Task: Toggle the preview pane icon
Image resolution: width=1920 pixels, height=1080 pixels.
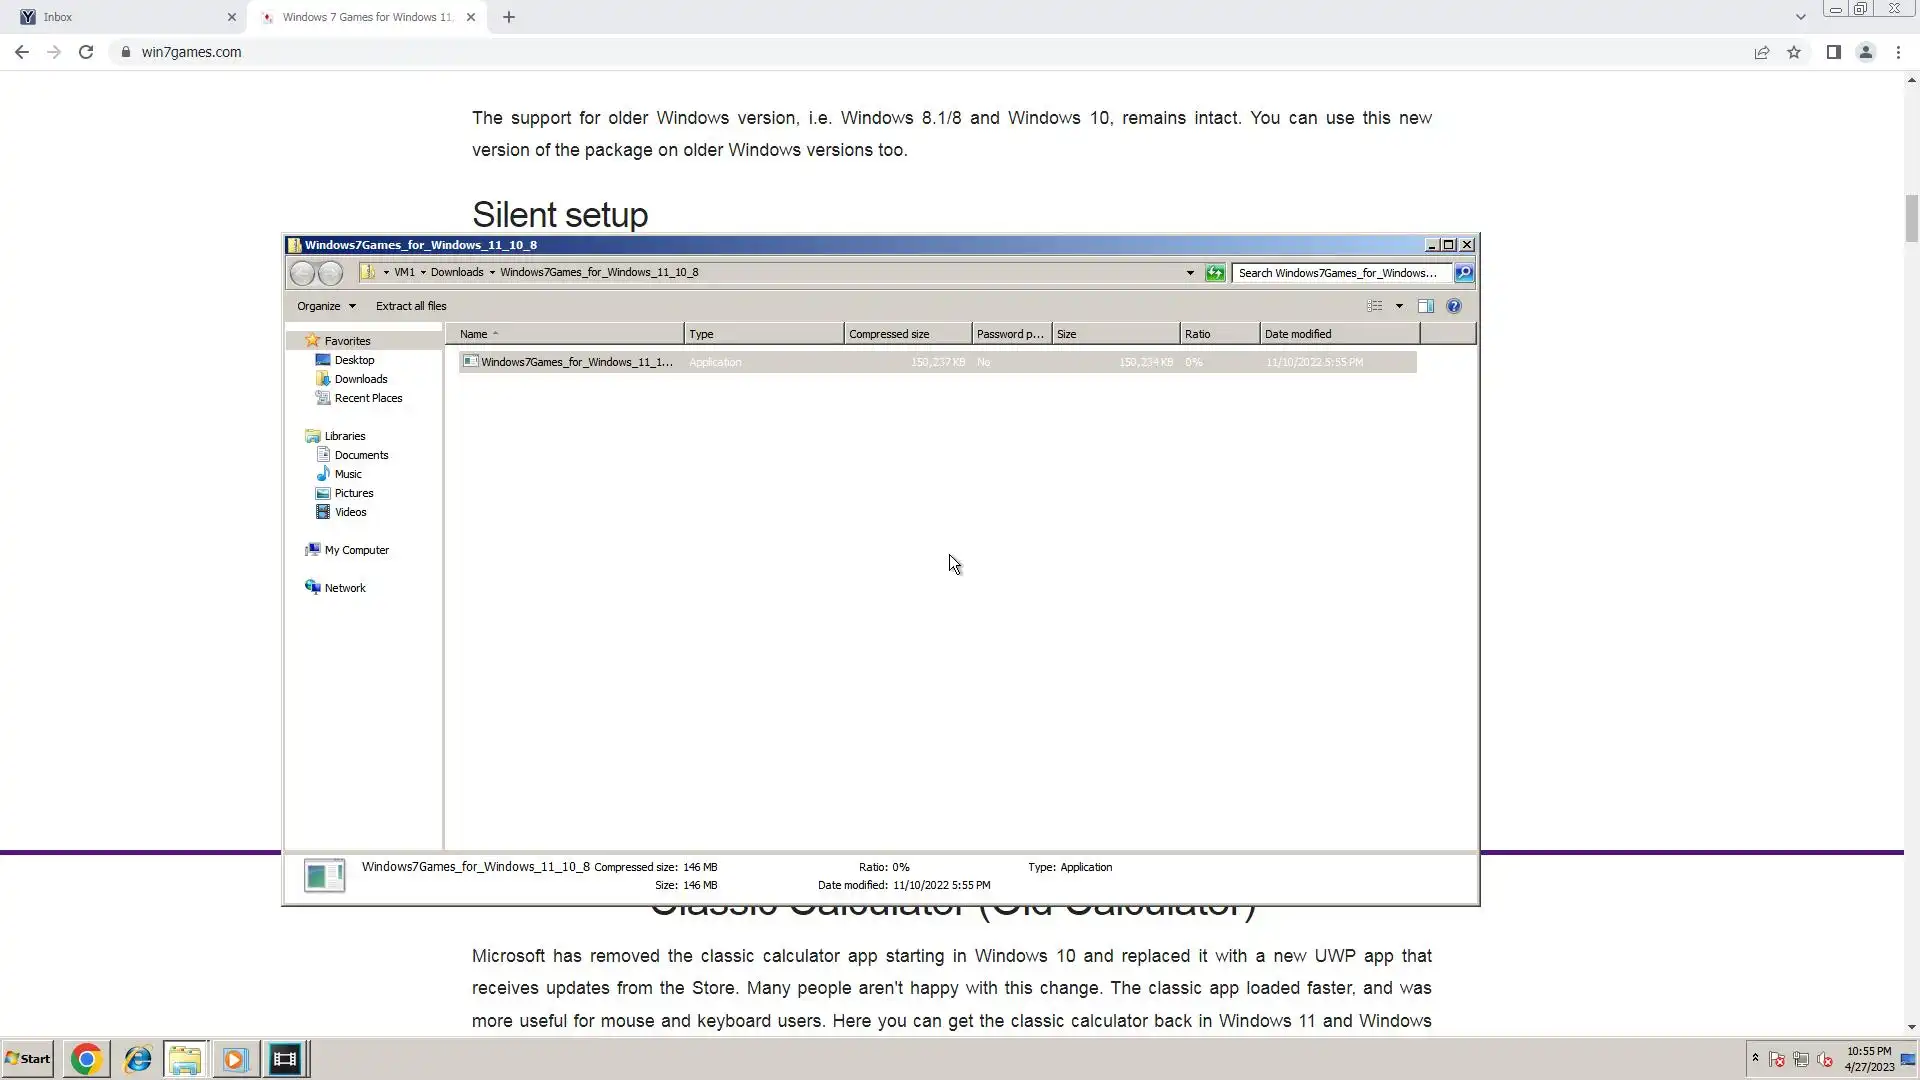Action: coord(1426,306)
